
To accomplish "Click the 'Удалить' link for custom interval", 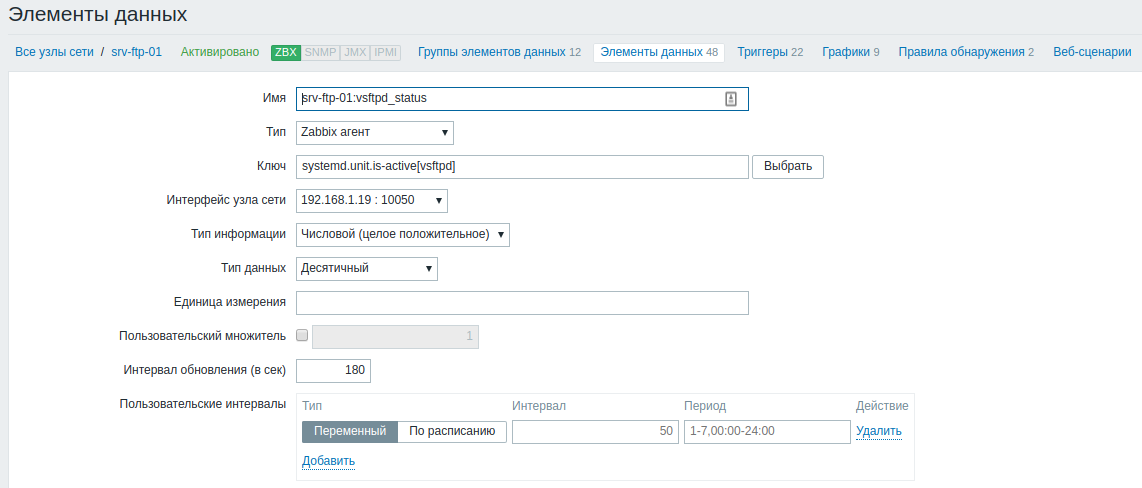I will coord(878,431).
